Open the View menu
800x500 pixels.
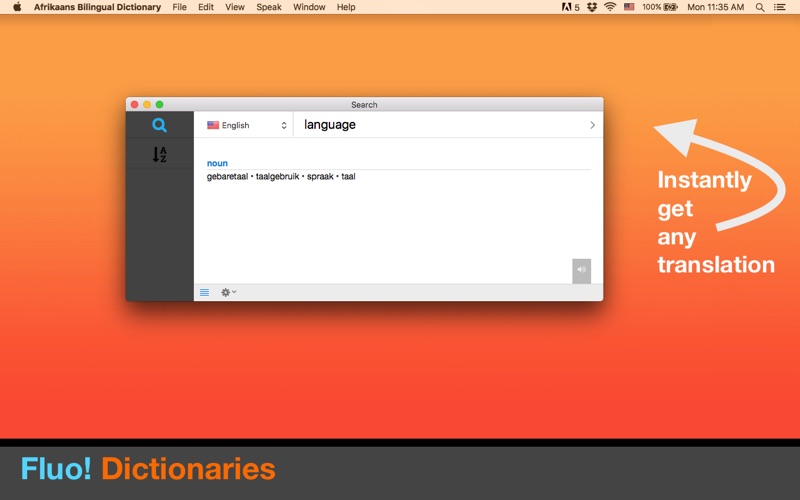235,7
